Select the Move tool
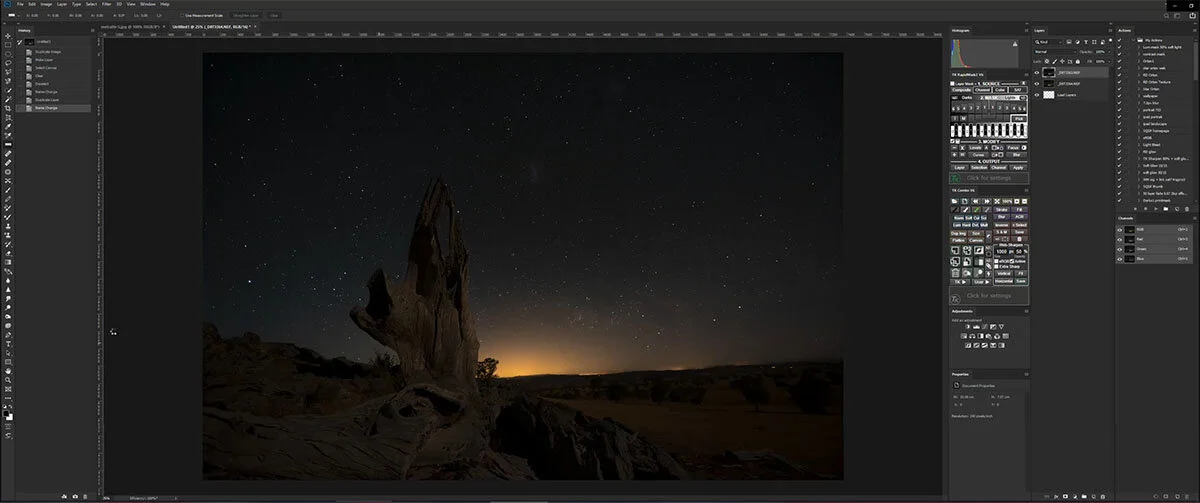1200x503 pixels. (x=8, y=36)
